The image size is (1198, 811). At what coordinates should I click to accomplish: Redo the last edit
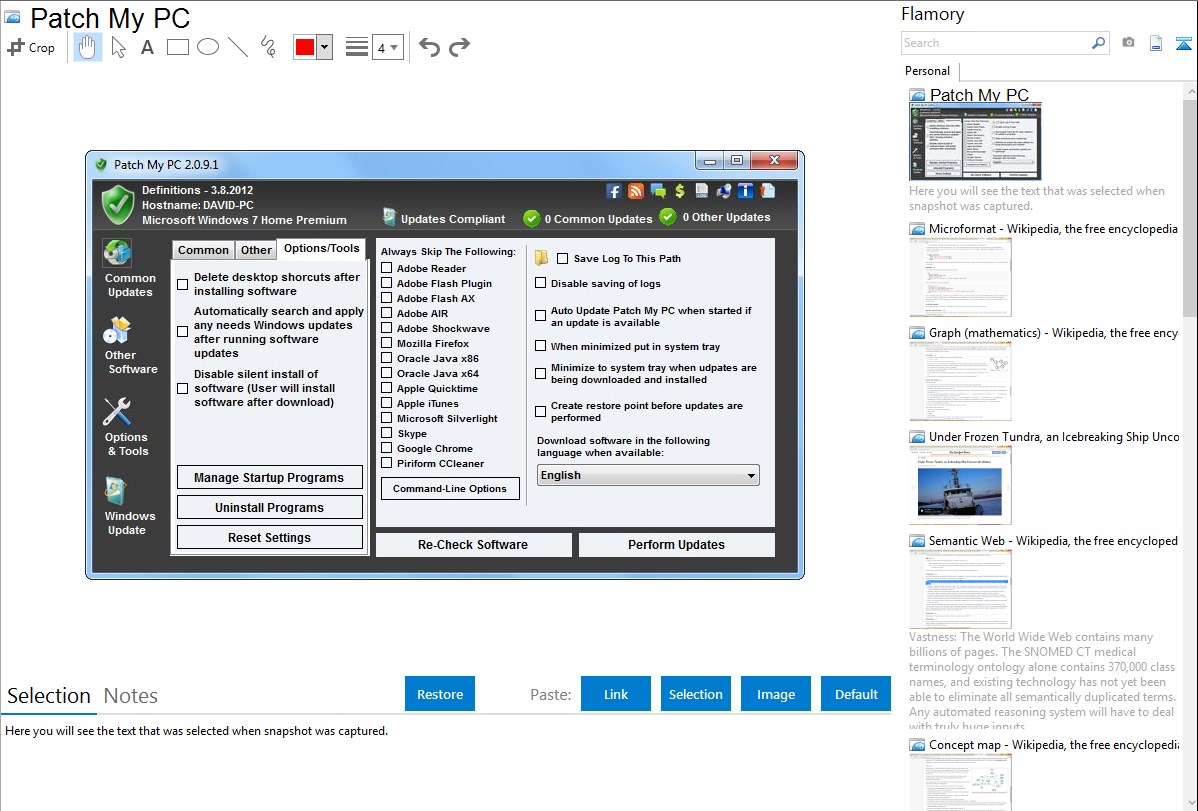click(x=459, y=47)
